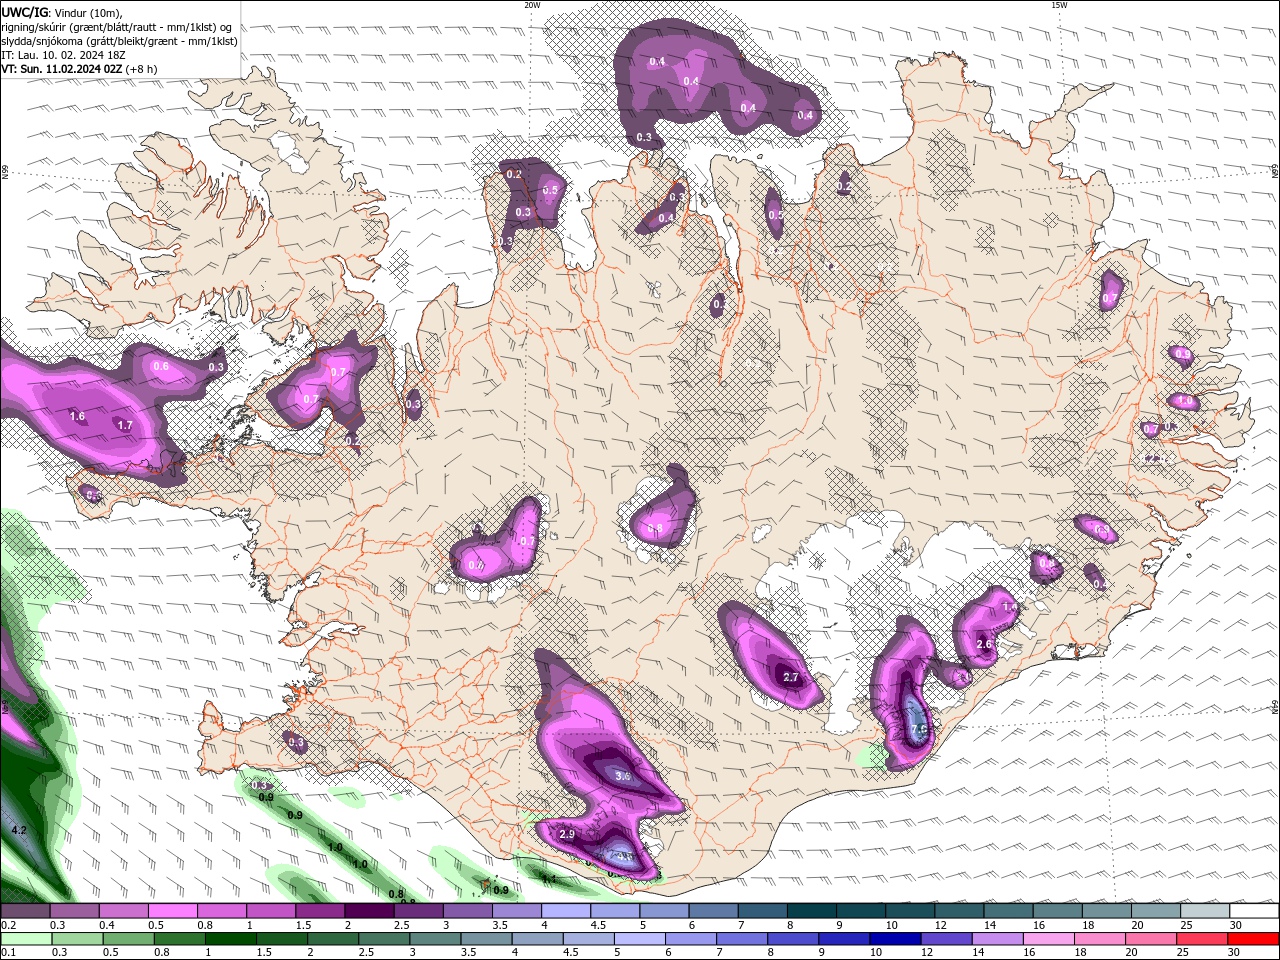Screen dimensions: 1280x960
Task: Click the '2.6' precipitation value on the map
Action: (x=984, y=644)
